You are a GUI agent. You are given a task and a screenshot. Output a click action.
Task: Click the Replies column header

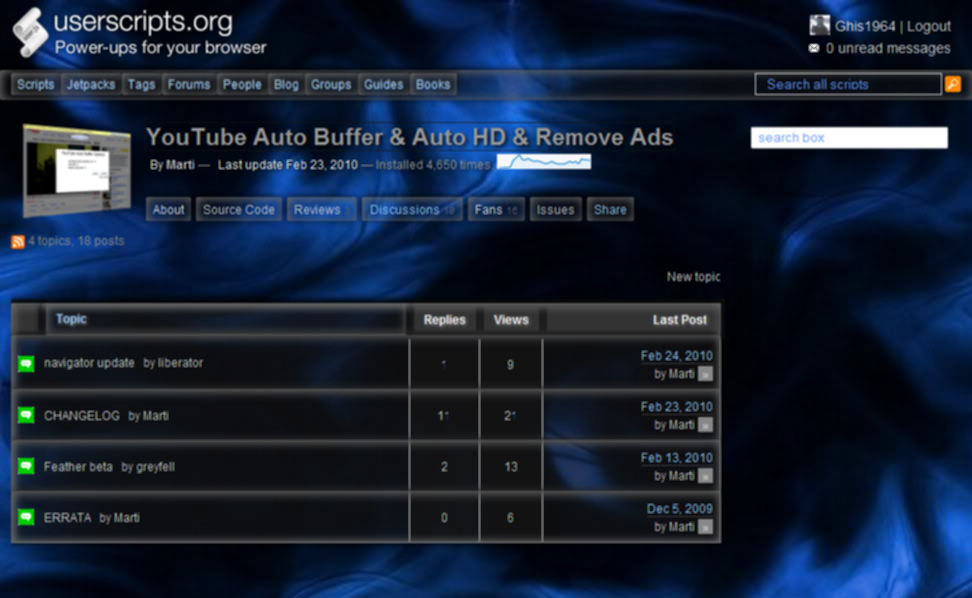point(444,320)
